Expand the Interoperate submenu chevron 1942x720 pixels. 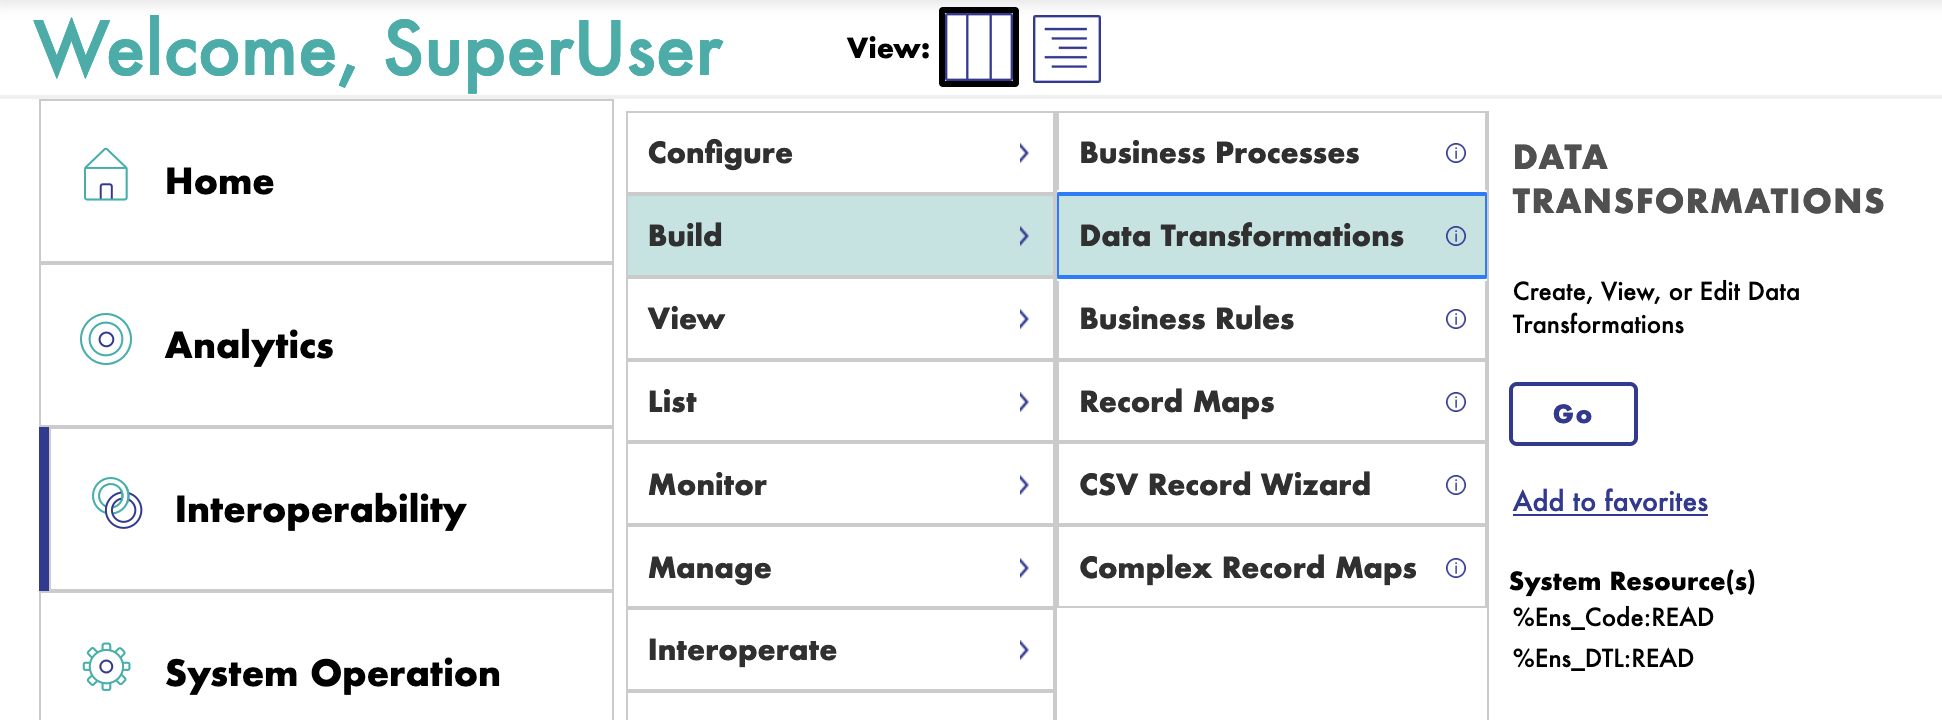[1023, 650]
